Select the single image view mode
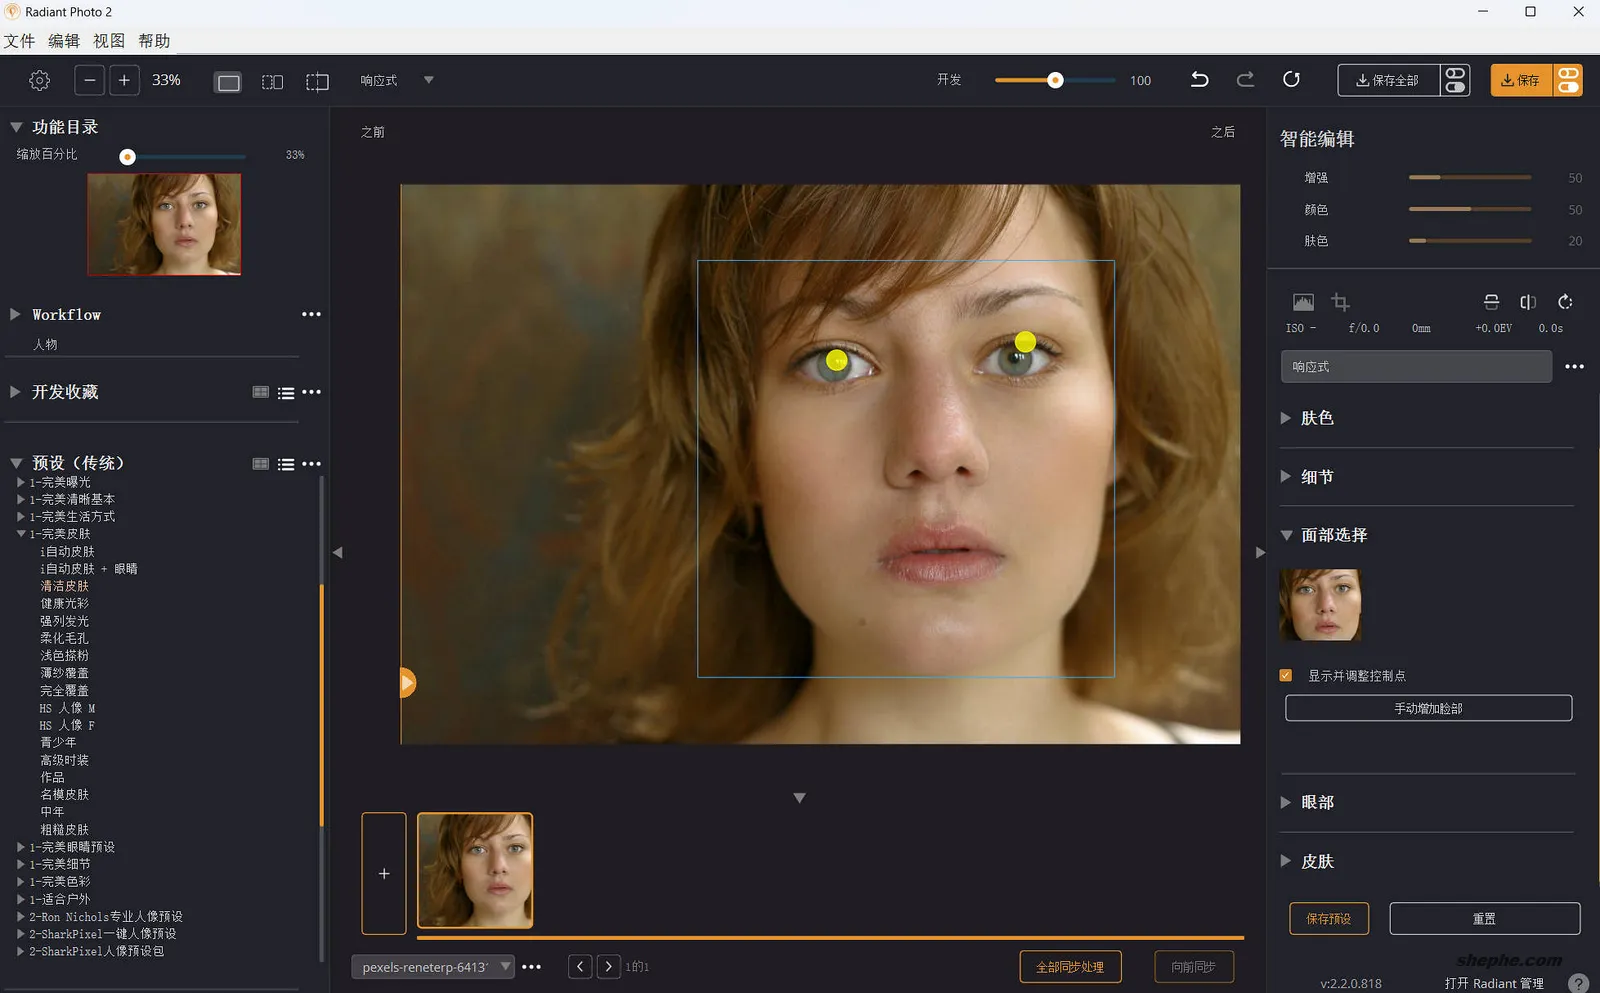Viewport: 1600px width, 993px height. 228,82
